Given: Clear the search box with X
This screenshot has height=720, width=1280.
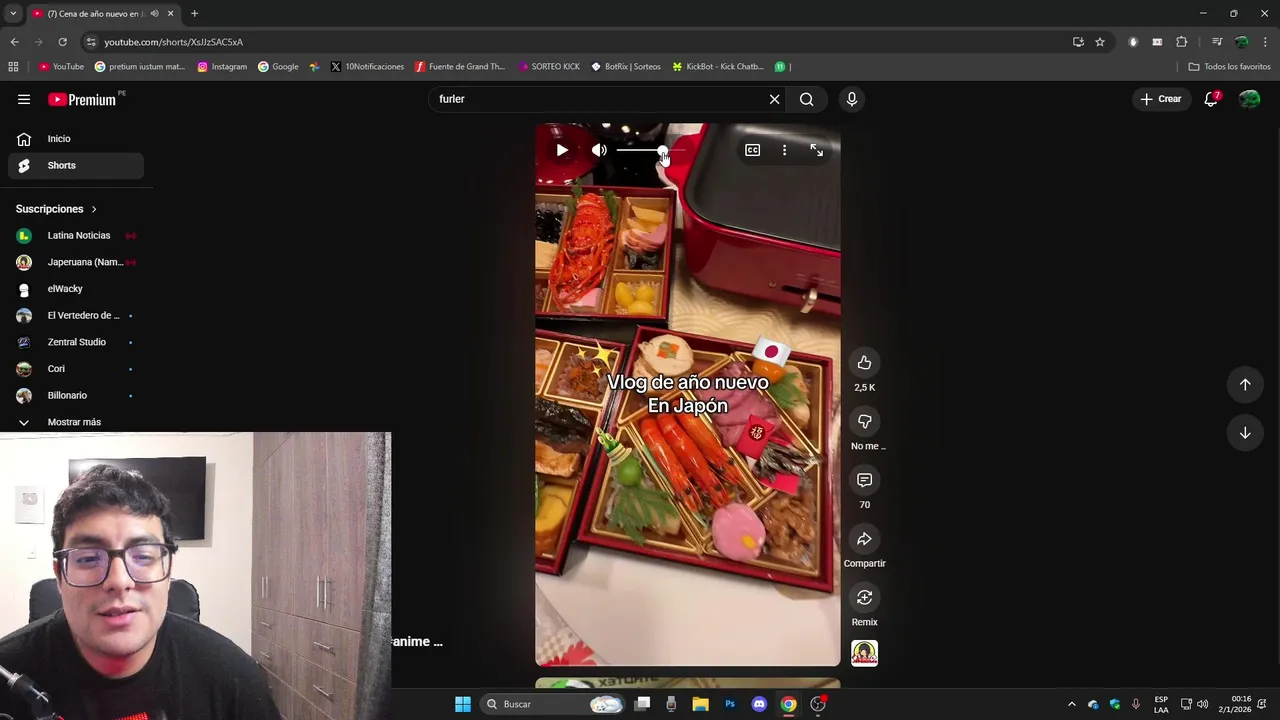Looking at the screenshot, I should [x=774, y=99].
